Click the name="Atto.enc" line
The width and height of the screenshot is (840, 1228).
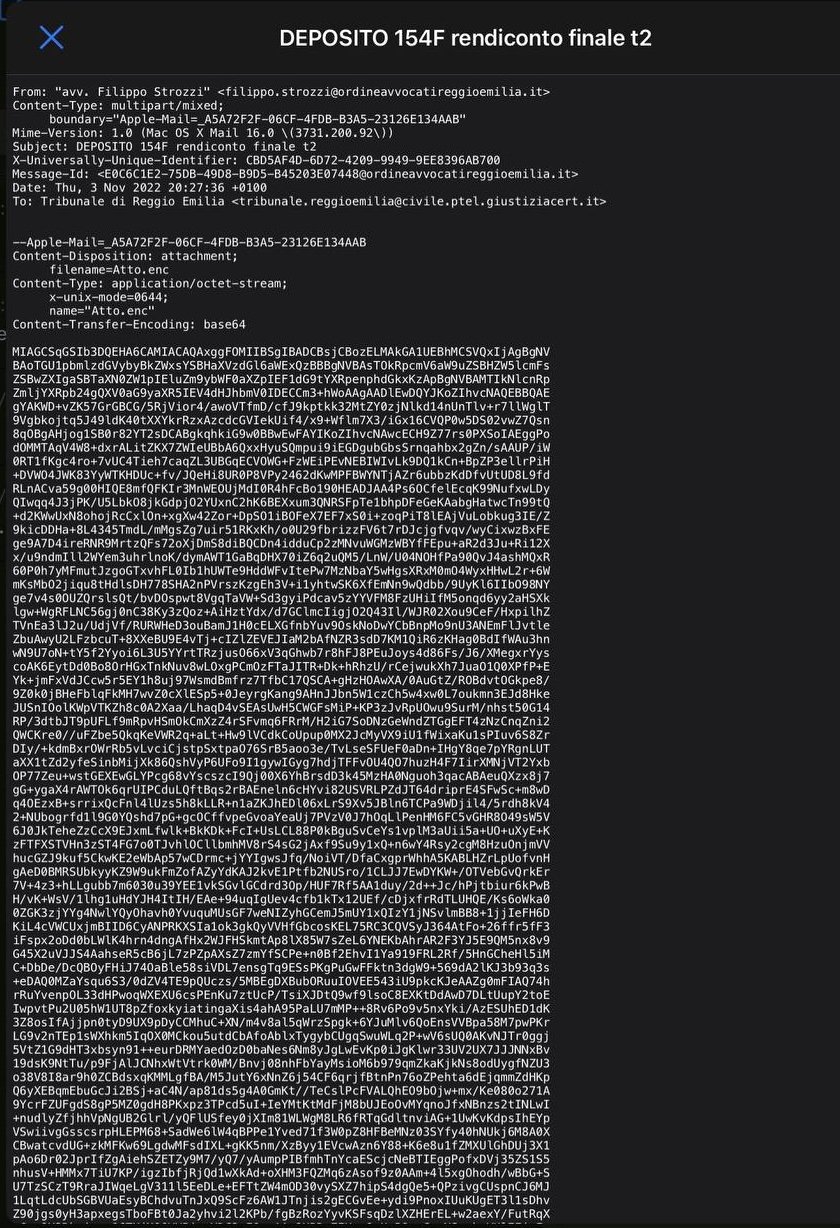(x=98, y=312)
